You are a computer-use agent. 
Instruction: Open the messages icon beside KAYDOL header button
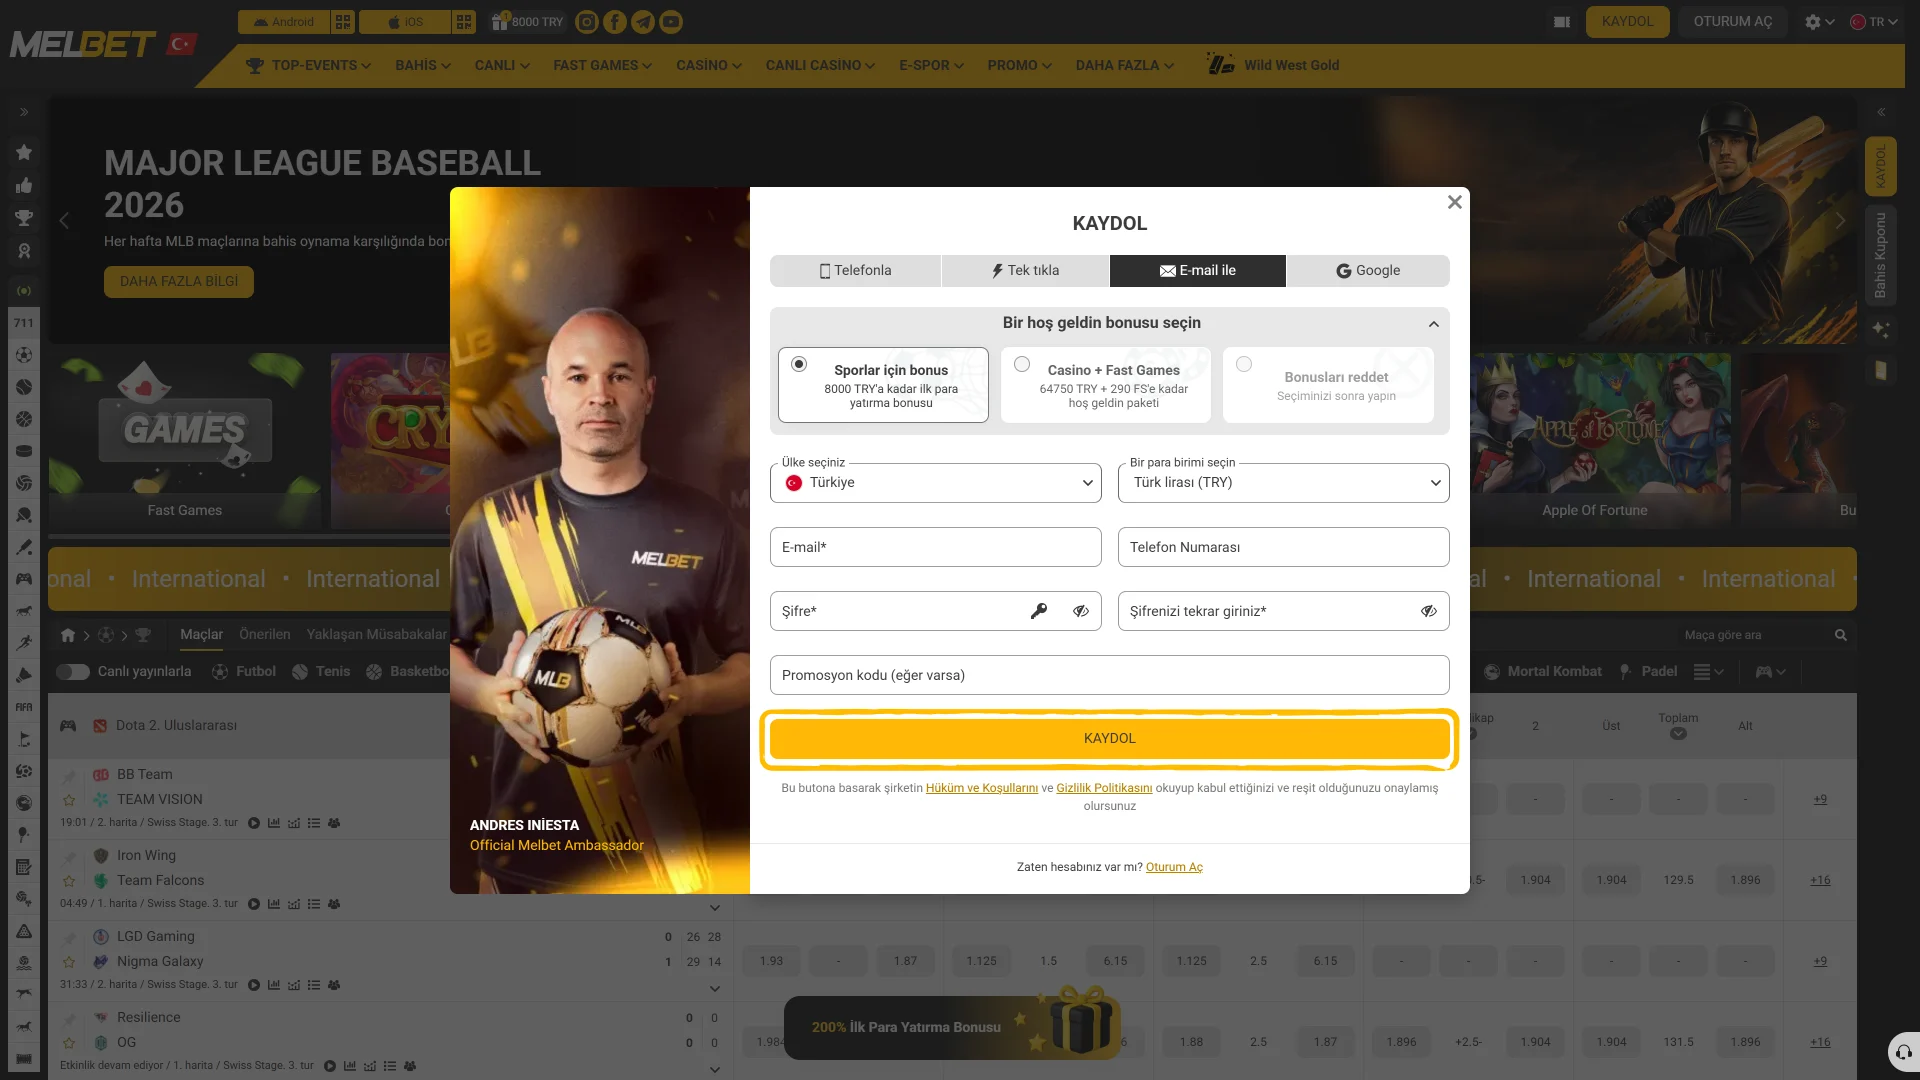(1562, 22)
